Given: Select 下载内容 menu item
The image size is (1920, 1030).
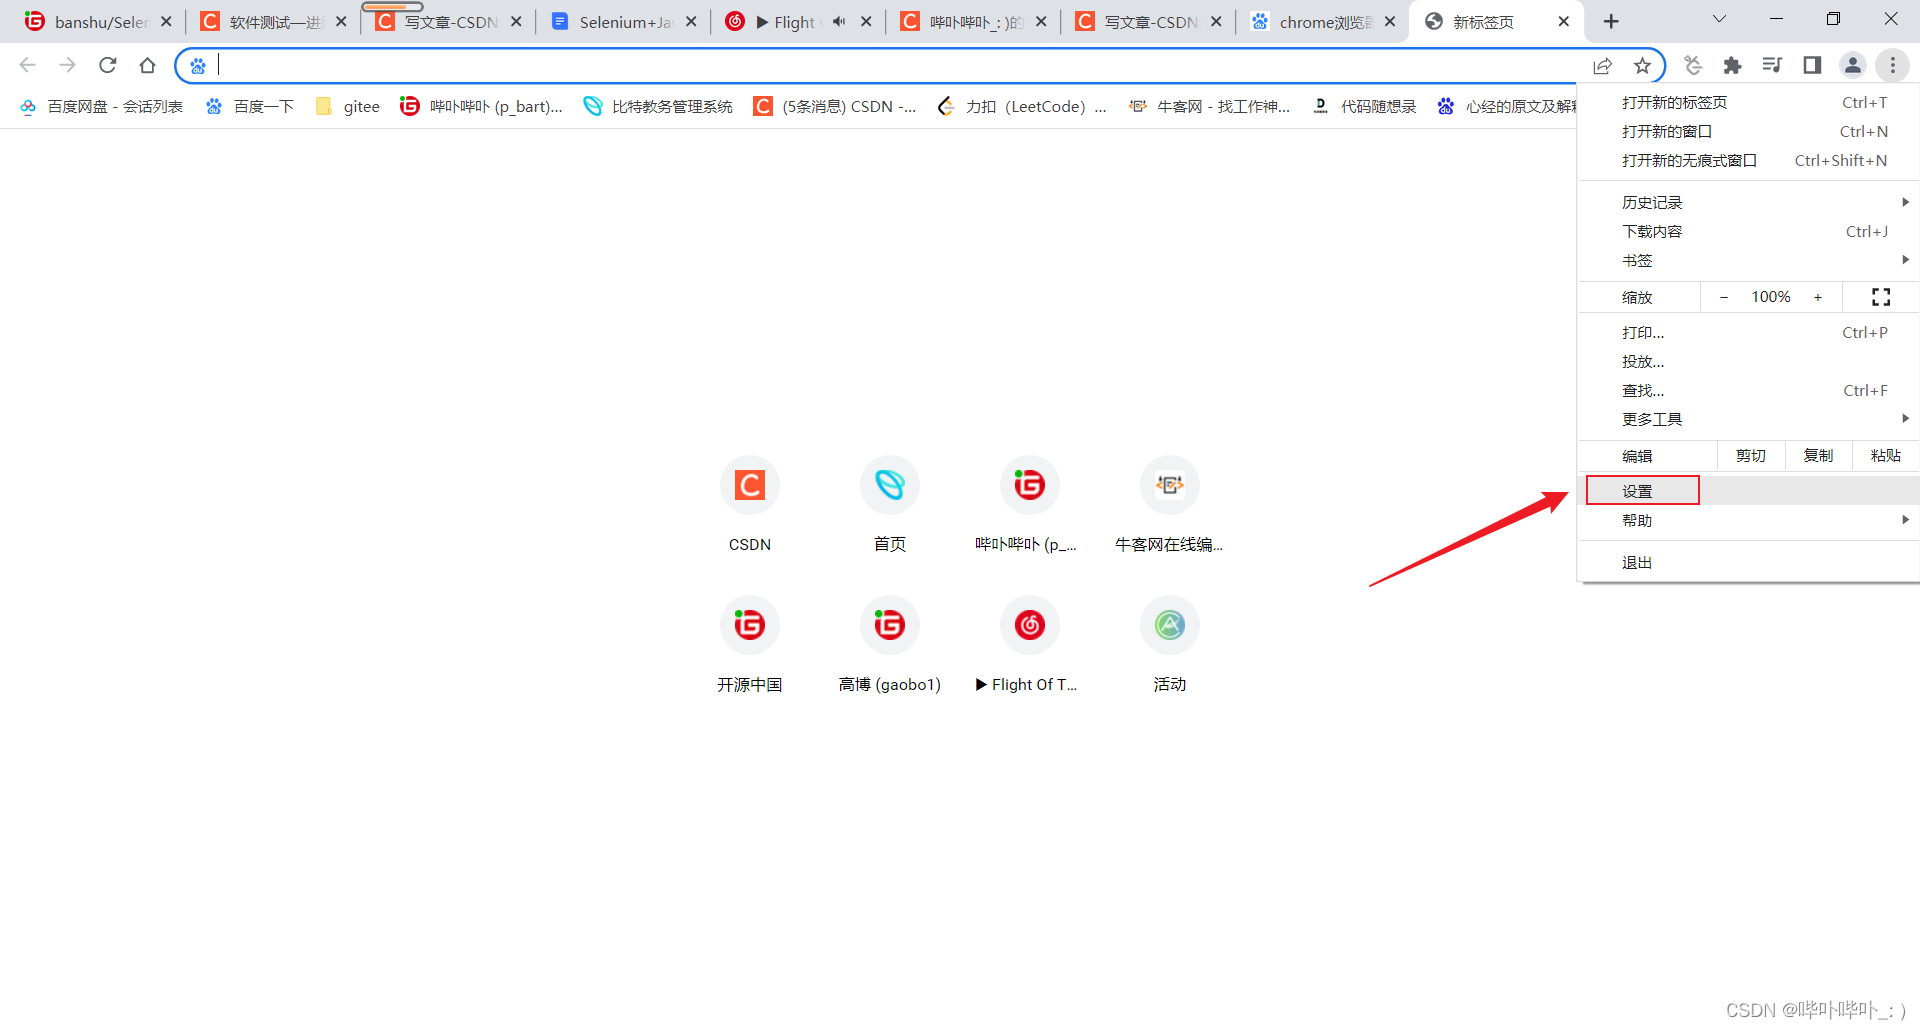Looking at the screenshot, I should point(1748,231).
